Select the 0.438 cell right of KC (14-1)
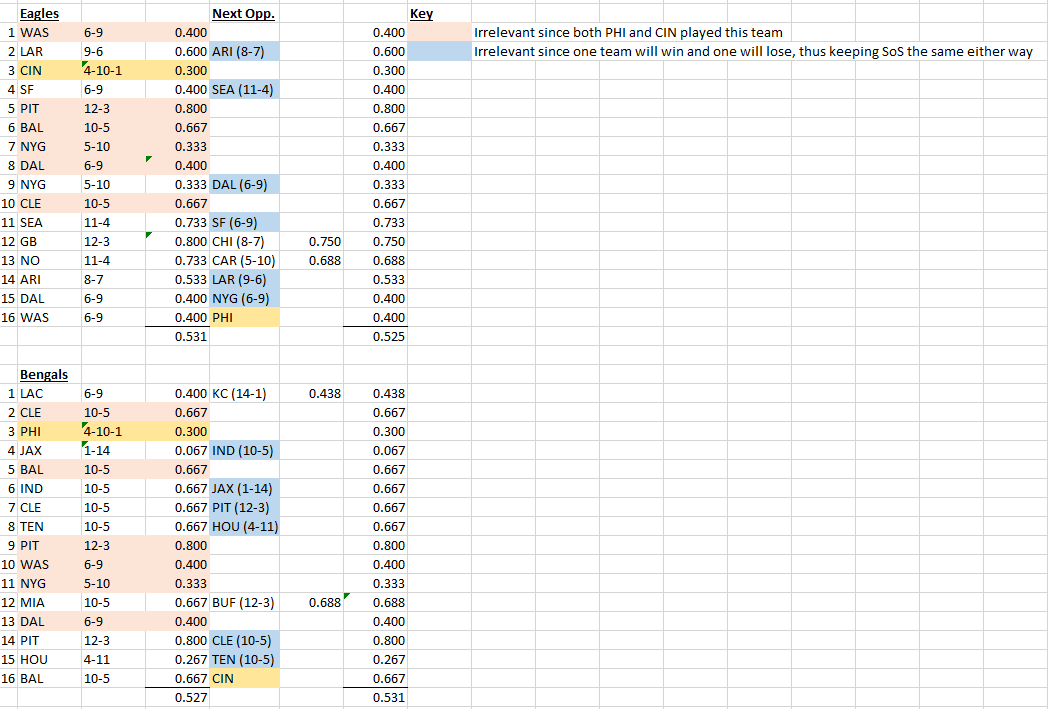 (x=311, y=394)
